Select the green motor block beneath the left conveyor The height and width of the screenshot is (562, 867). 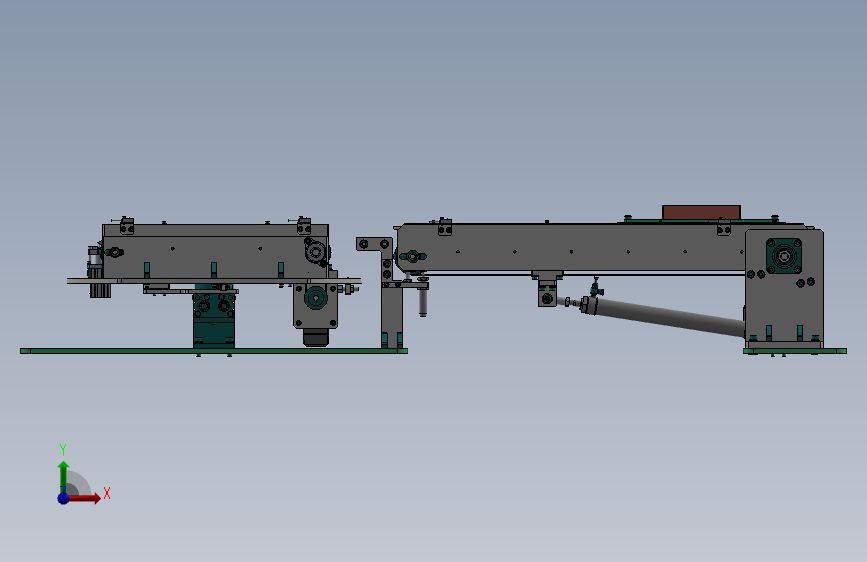pyautogui.click(x=214, y=320)
